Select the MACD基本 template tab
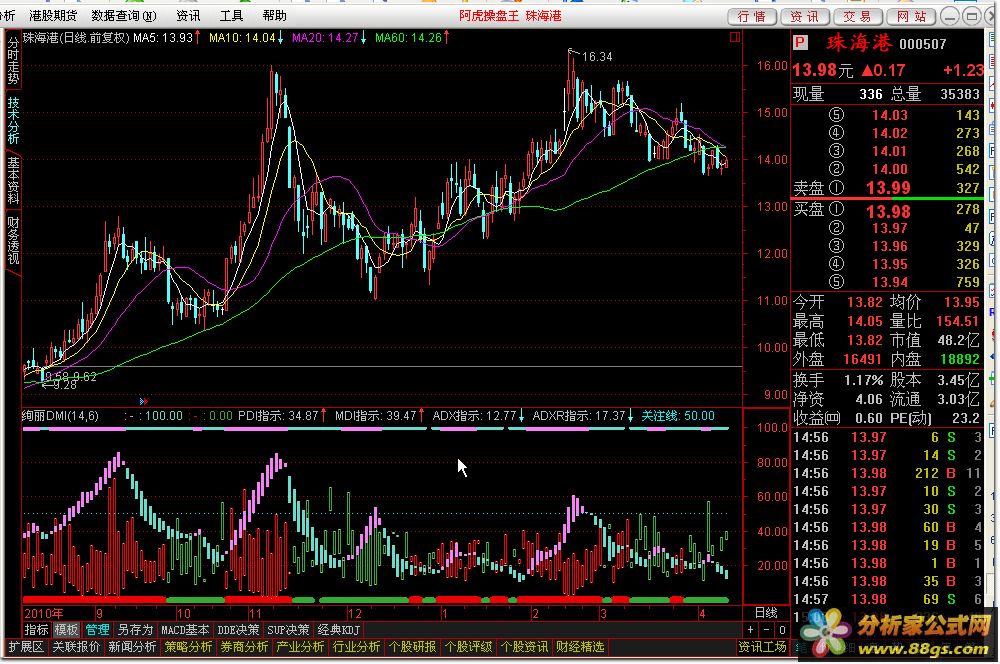This screenshot has height=664, width=1000. (x=185, y=630)
